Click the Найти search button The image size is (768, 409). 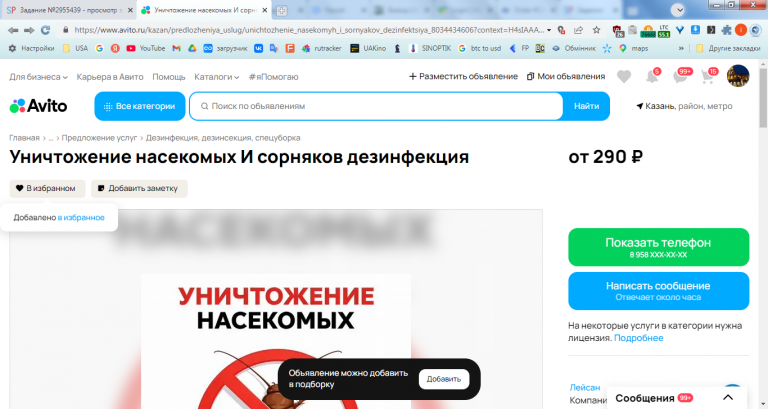click(586, 106)
